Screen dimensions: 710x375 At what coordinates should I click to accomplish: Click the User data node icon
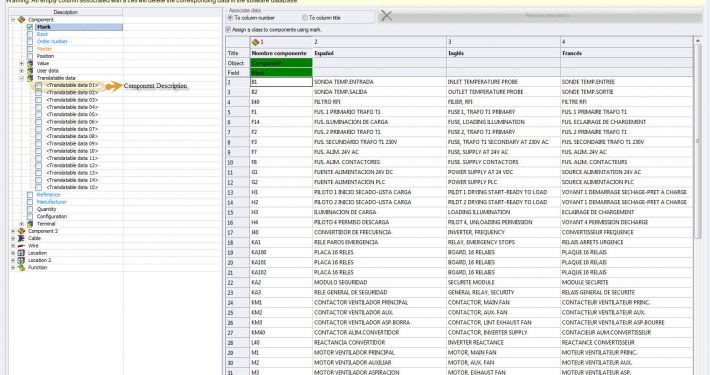(x=30, y=71)
